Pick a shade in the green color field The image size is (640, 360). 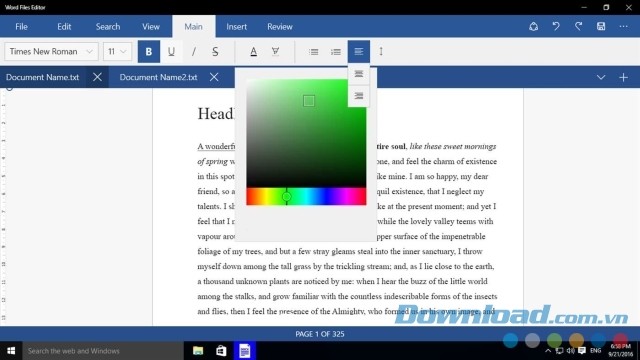(x=306, y=133)
